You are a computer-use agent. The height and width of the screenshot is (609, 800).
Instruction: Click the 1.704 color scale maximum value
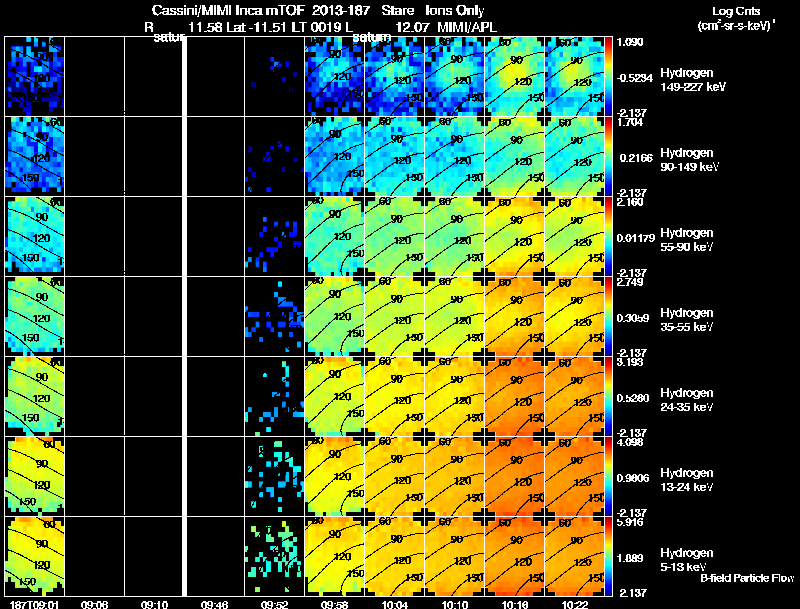pyautogui.click(x=630, y=122)
